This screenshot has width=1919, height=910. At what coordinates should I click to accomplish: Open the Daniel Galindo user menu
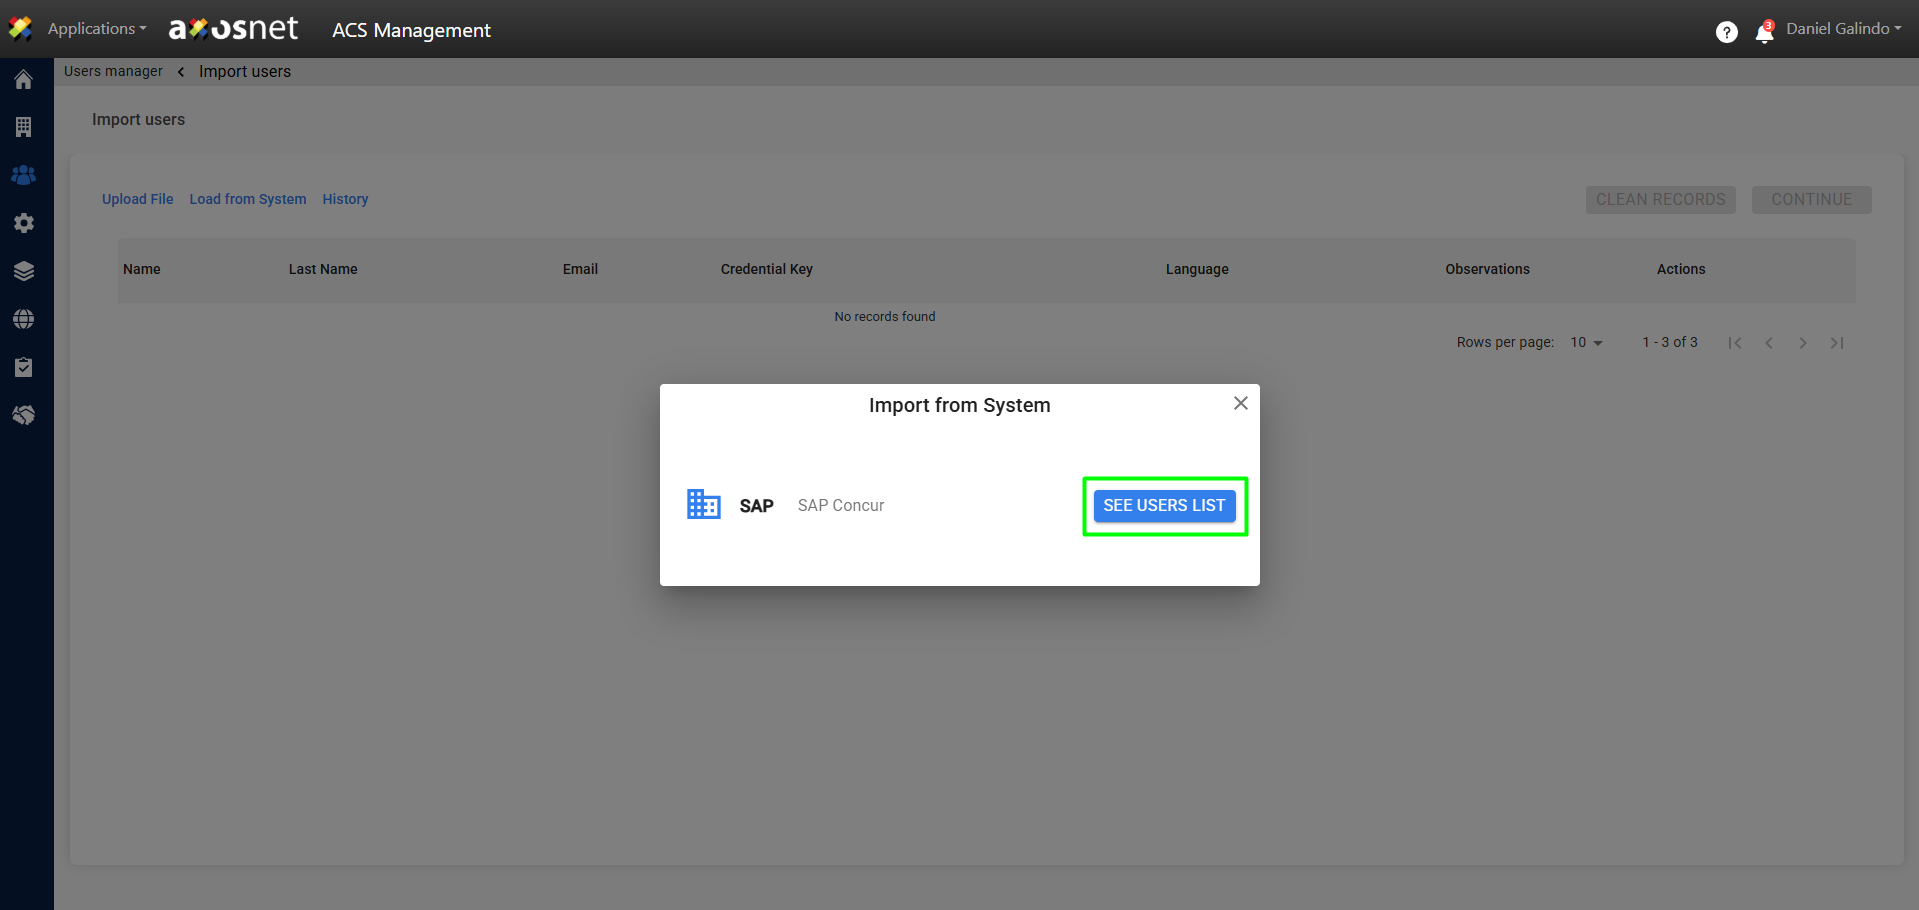tap(1843, 29)
